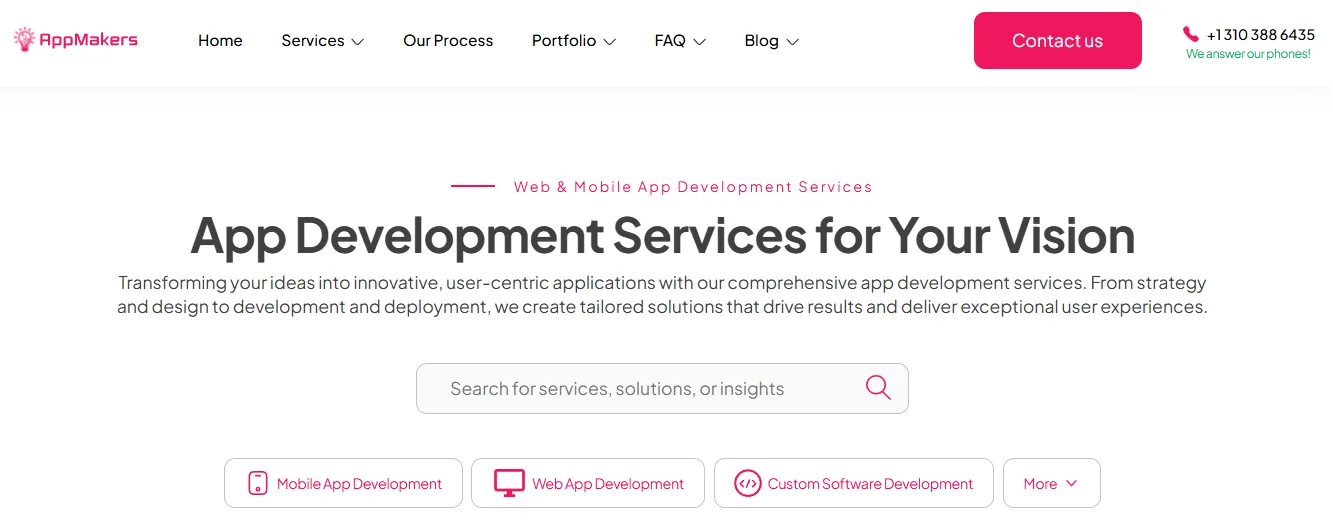Click the code brackets icon
Viewport: 1333px width, 530px height.
click(x=747, y=484)
